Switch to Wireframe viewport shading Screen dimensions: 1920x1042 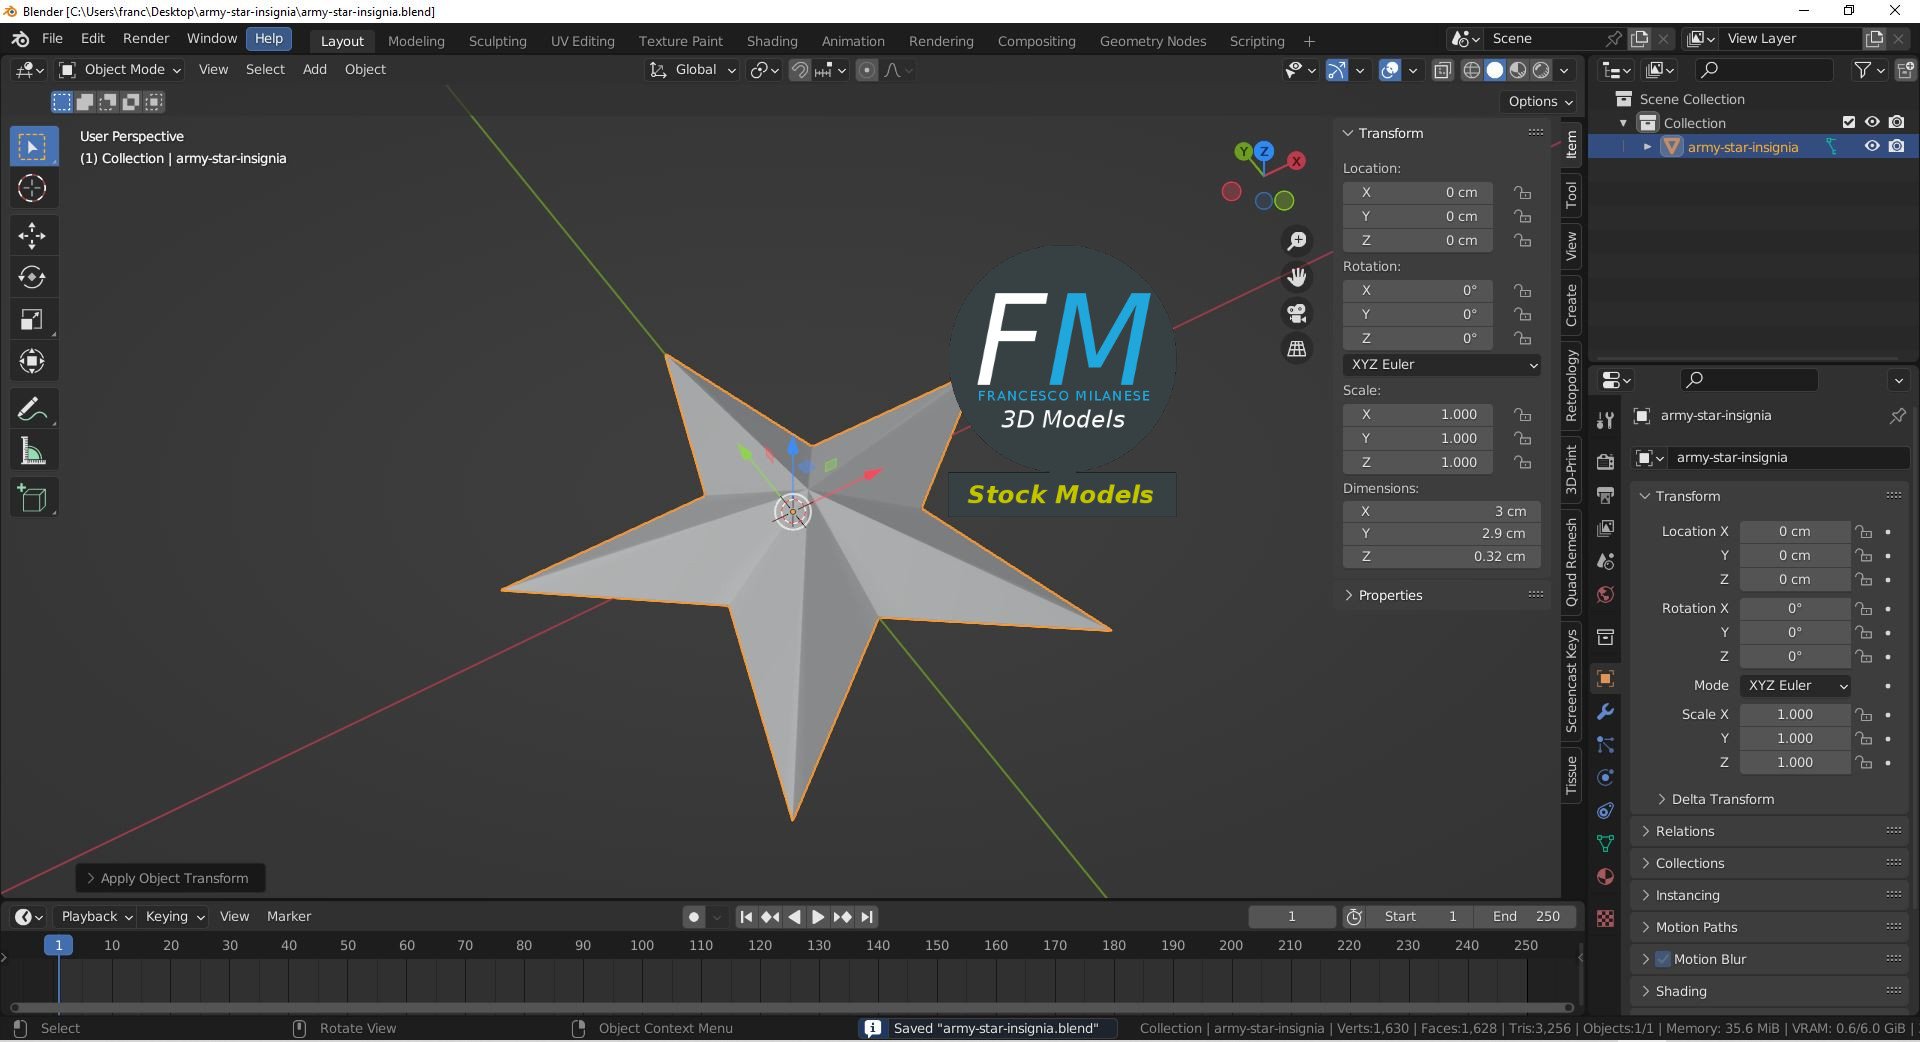(x=1472, y=70)
